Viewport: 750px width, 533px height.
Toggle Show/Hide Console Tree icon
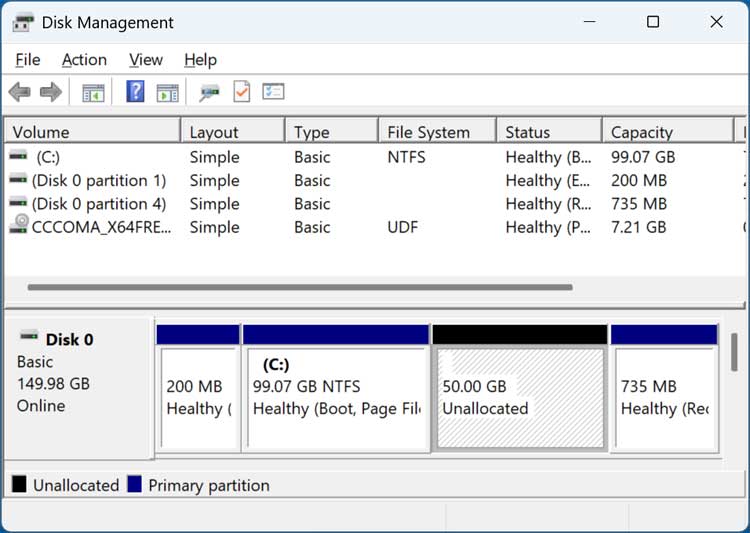coord(93,92)
